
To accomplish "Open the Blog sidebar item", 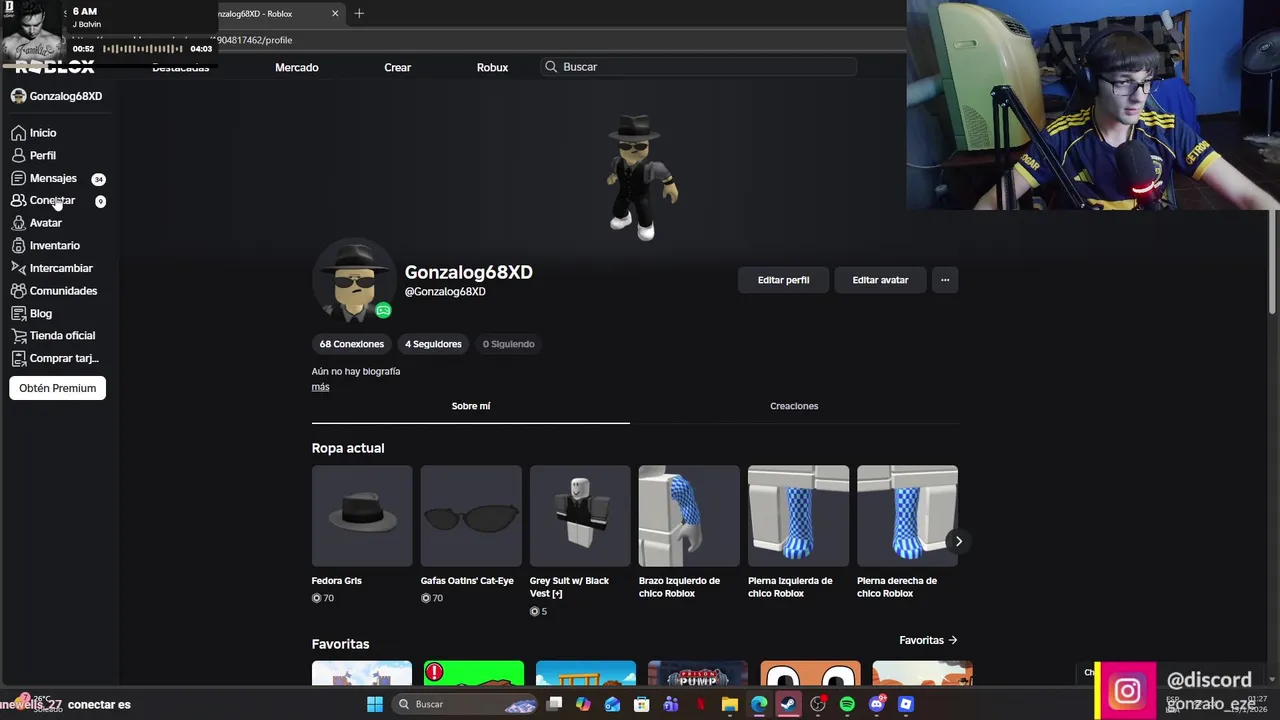I will [x=40, y=313].
